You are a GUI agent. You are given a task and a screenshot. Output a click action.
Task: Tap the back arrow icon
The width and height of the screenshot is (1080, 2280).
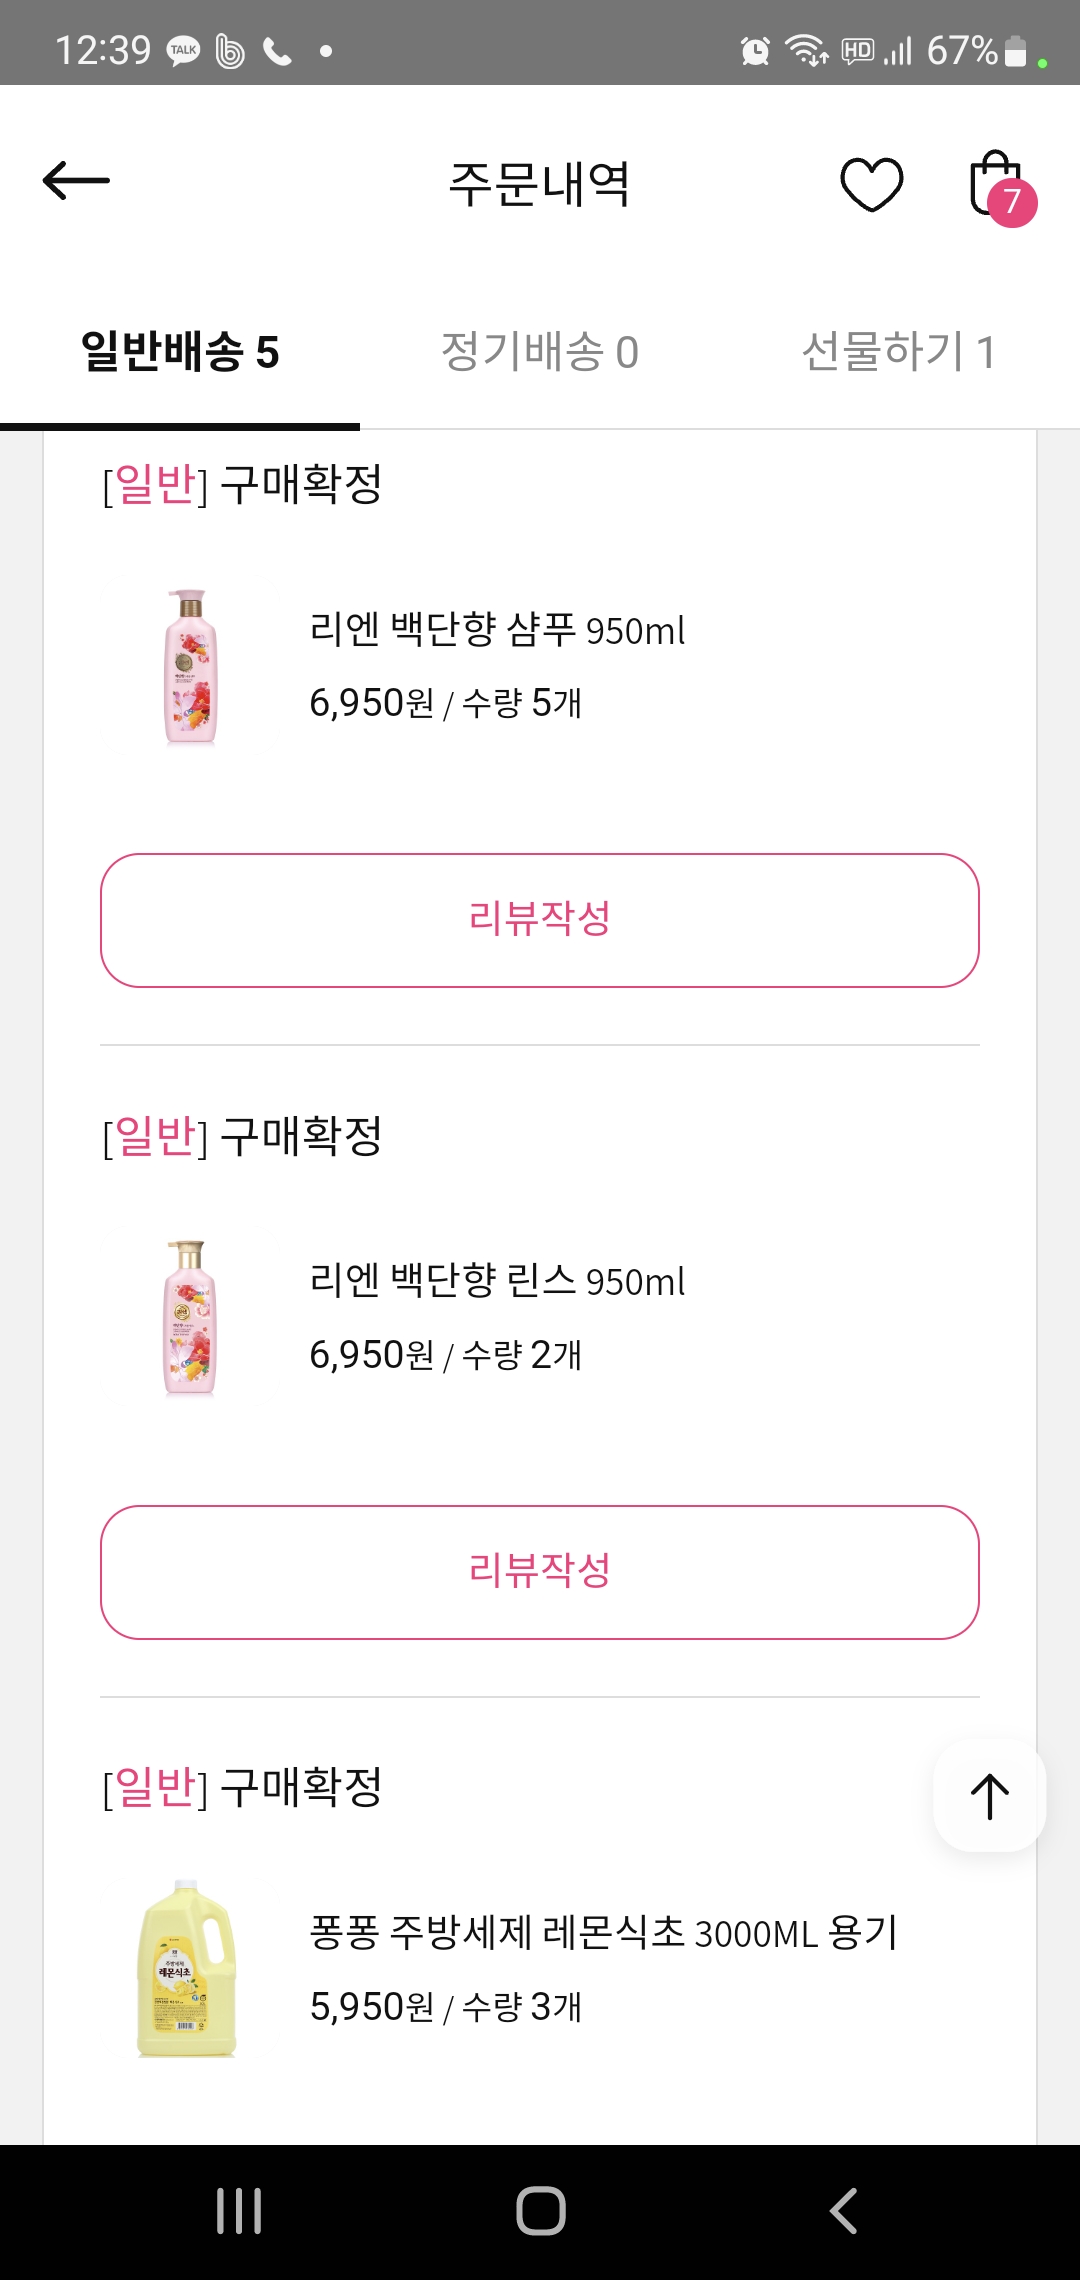point(76,181)
